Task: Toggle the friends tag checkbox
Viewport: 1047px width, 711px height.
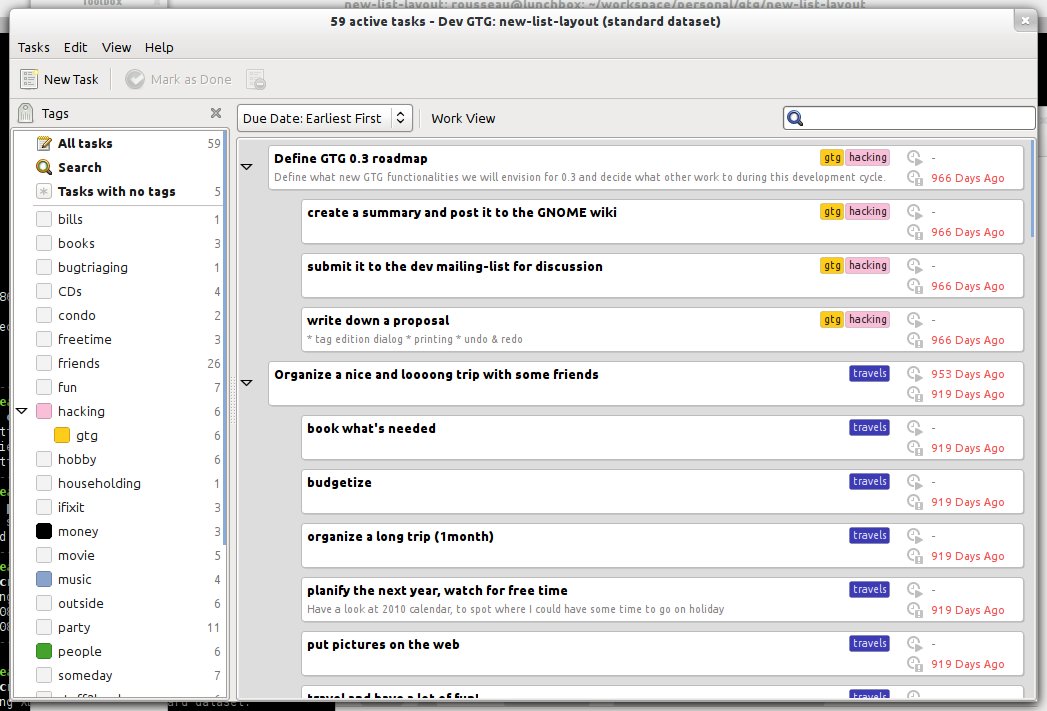Action: (44, 363)
